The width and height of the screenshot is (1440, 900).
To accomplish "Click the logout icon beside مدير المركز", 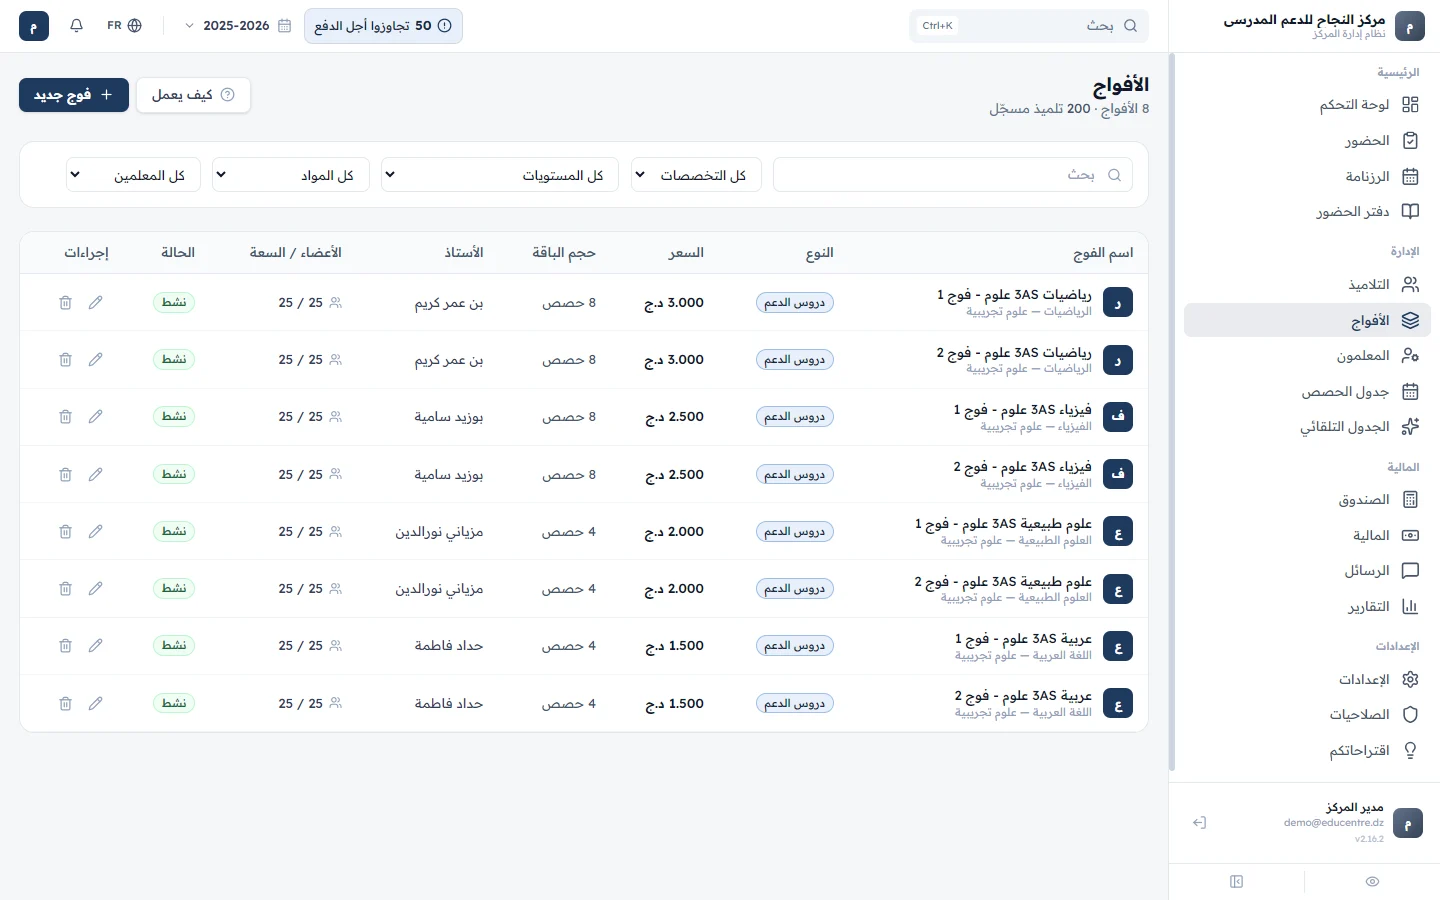I will pos(1200,823).
